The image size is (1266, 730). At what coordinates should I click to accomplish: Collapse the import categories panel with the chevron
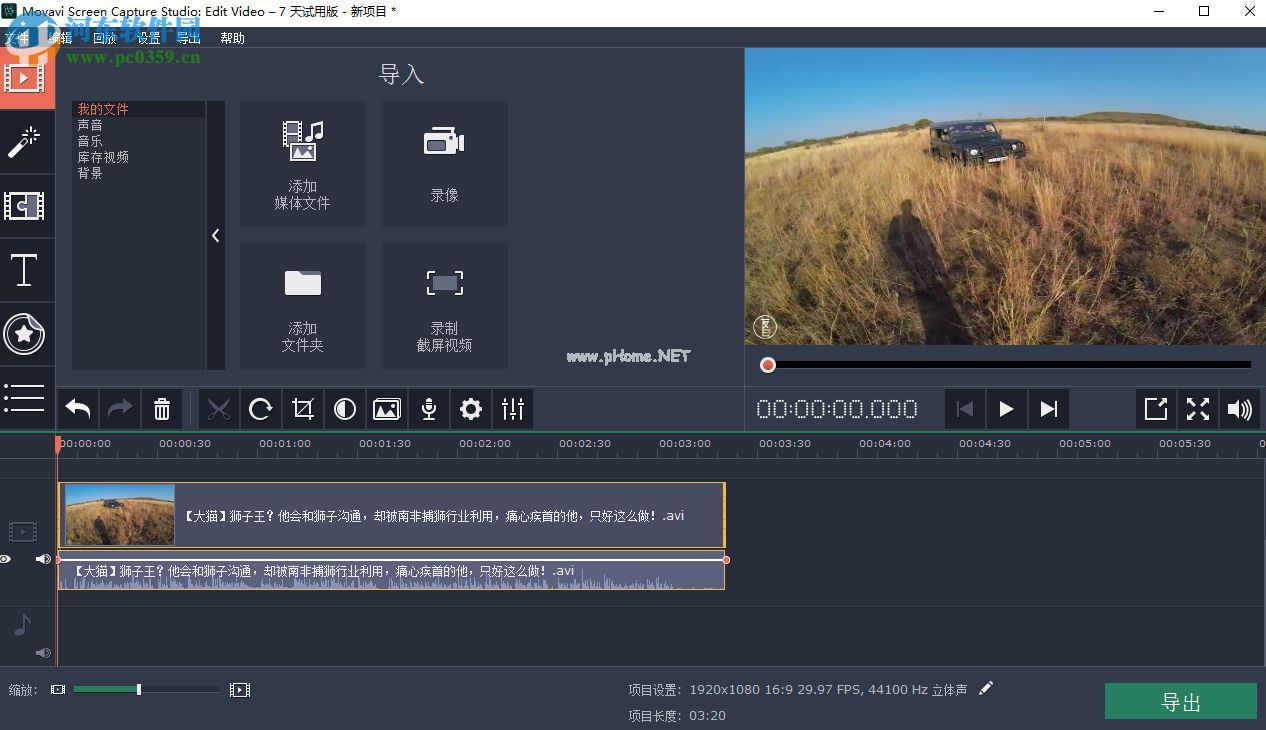pyautogui.click(x=216, y=235)
